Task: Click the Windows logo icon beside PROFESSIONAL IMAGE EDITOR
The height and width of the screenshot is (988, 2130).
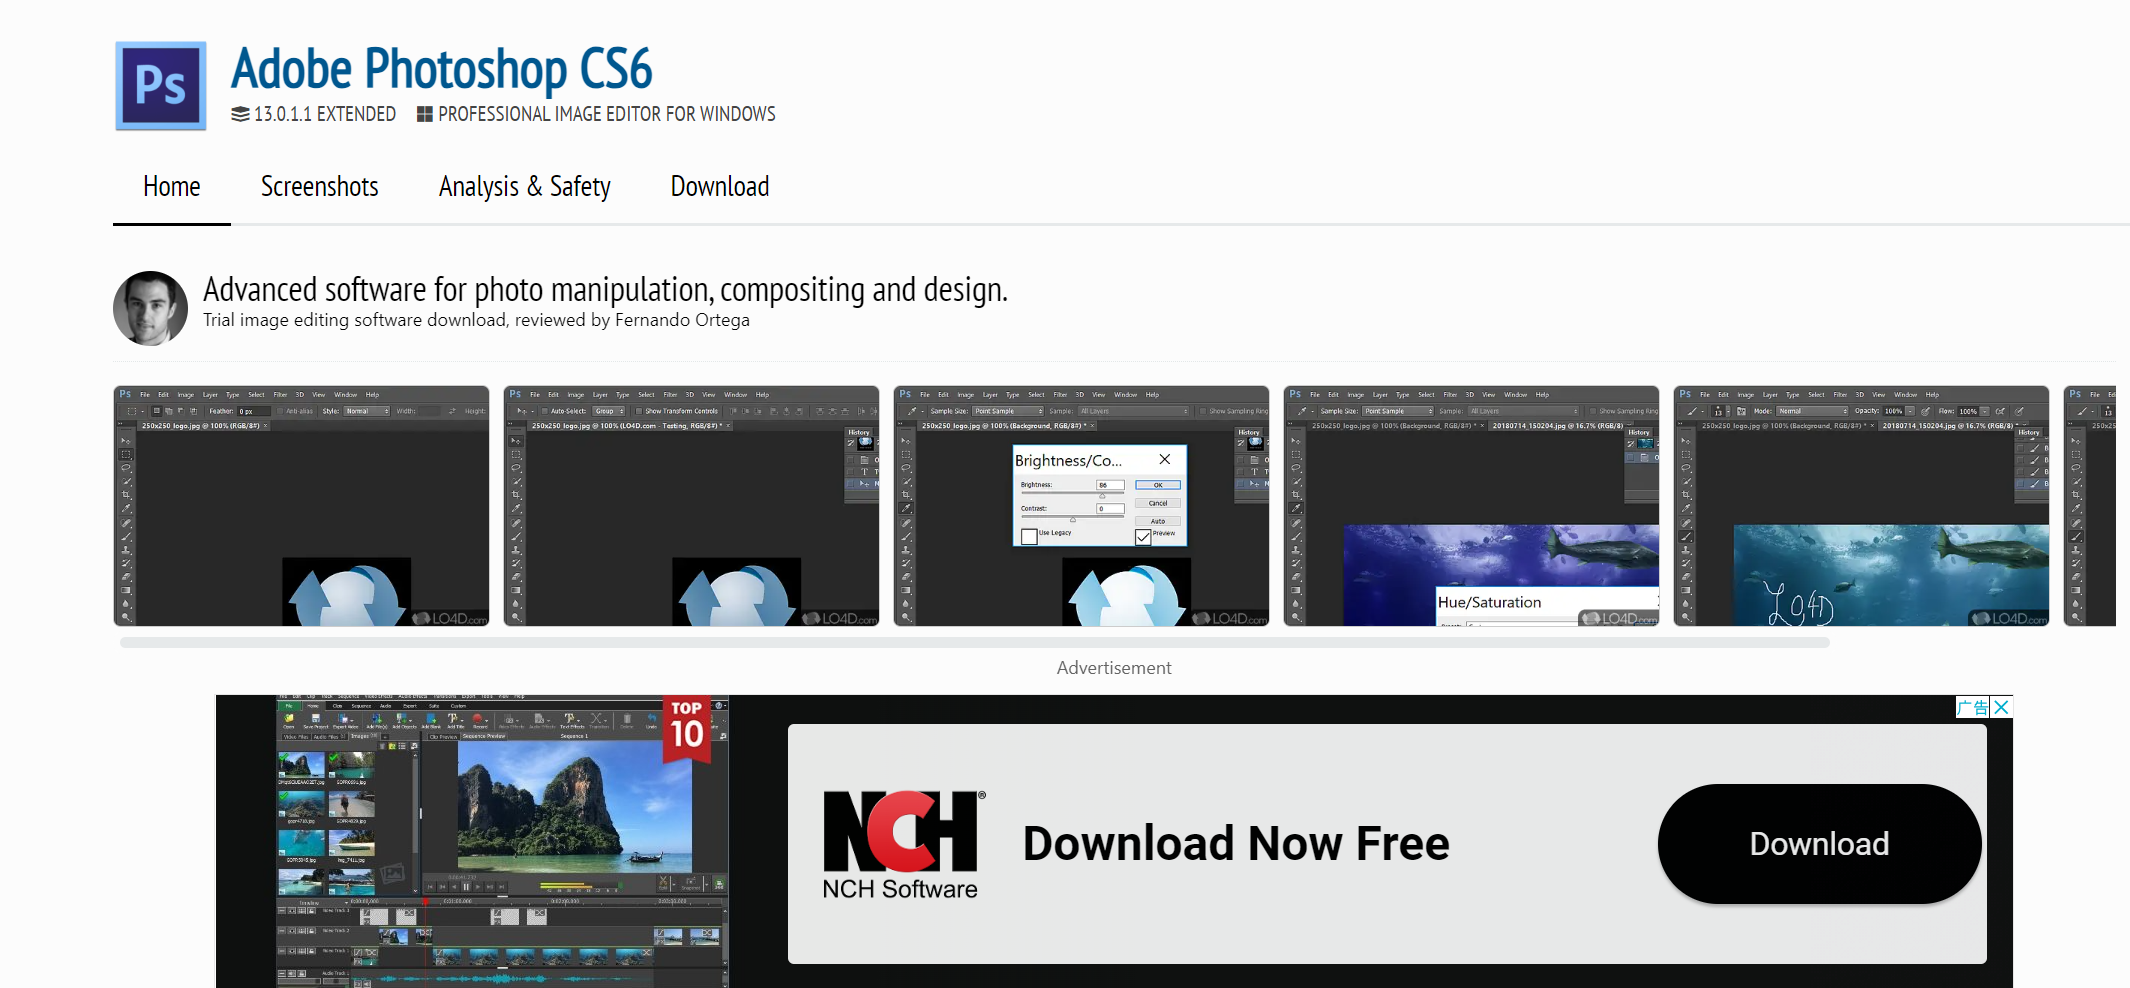Action: point(425,114)
